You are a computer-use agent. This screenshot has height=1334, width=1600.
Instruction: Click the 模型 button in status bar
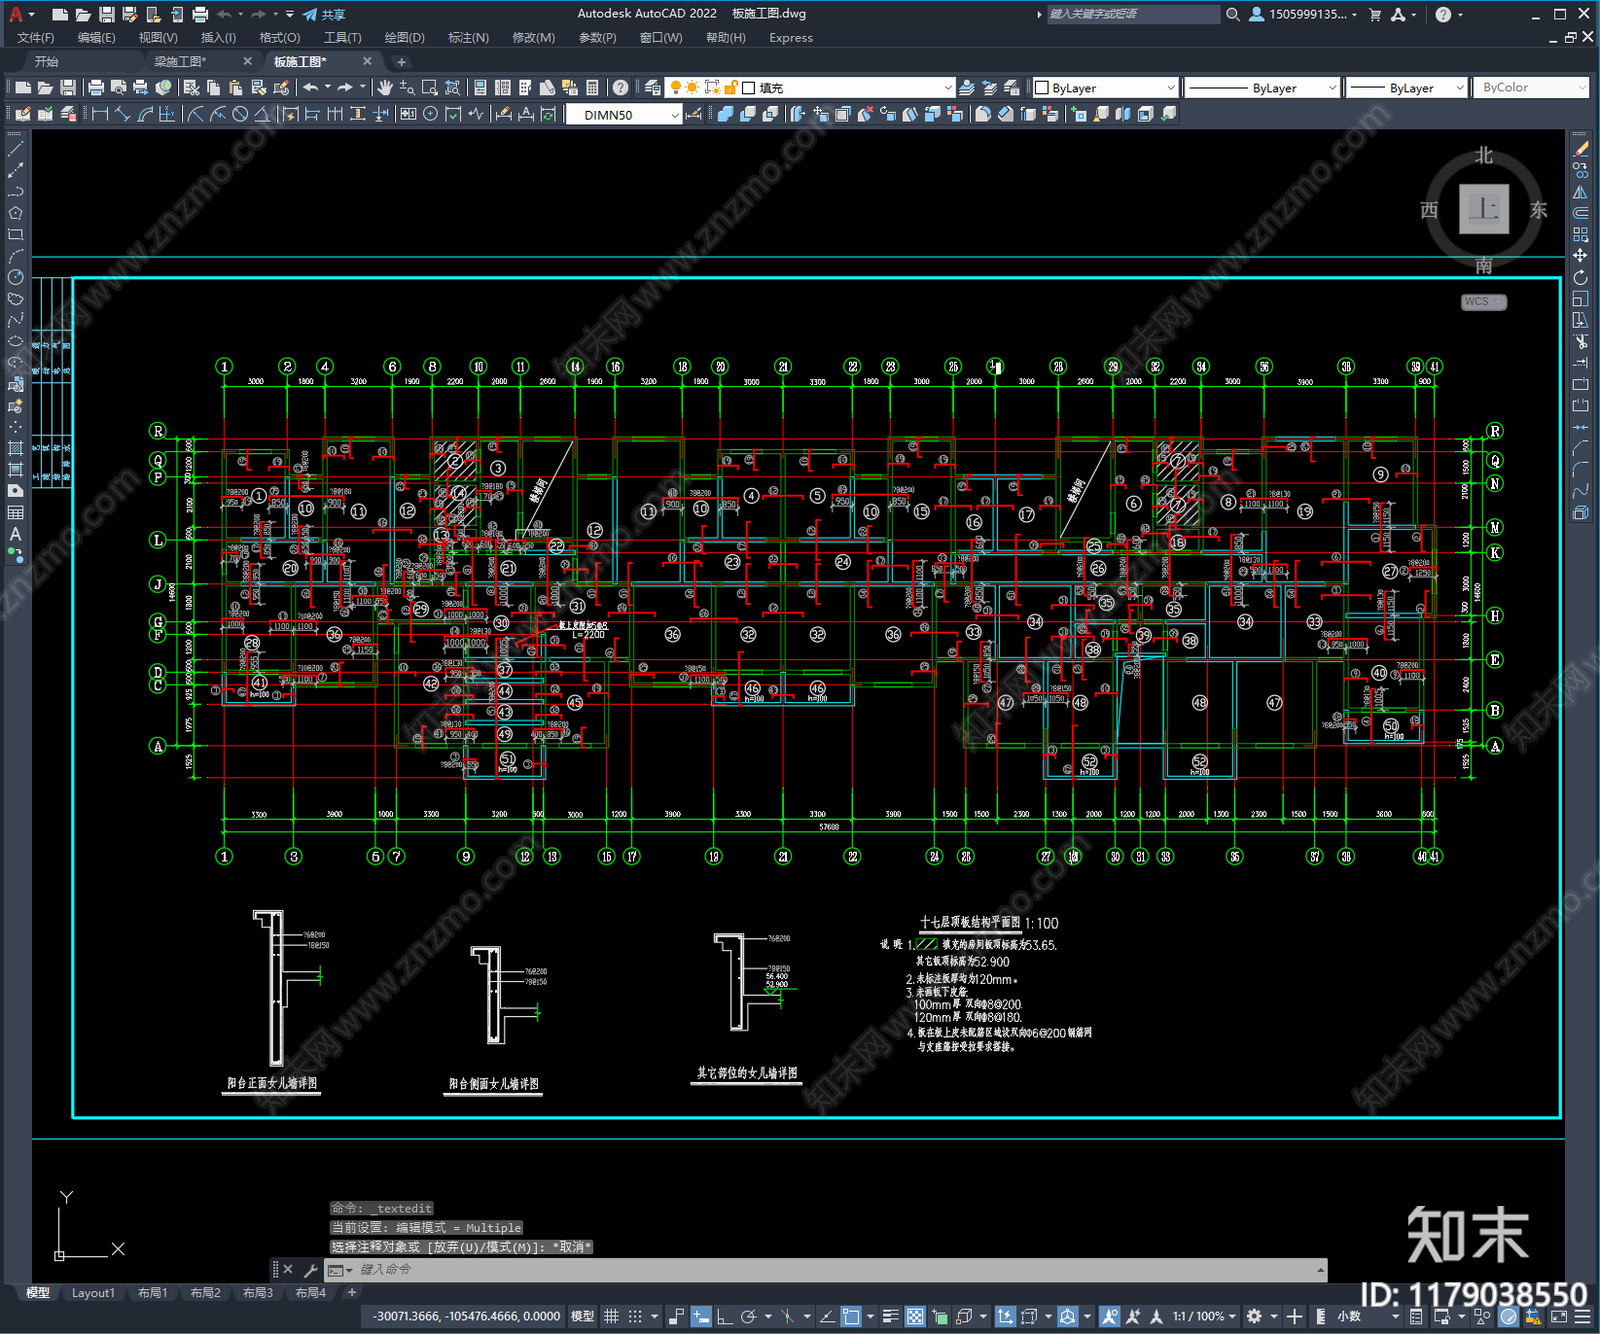pos(582,1316)
